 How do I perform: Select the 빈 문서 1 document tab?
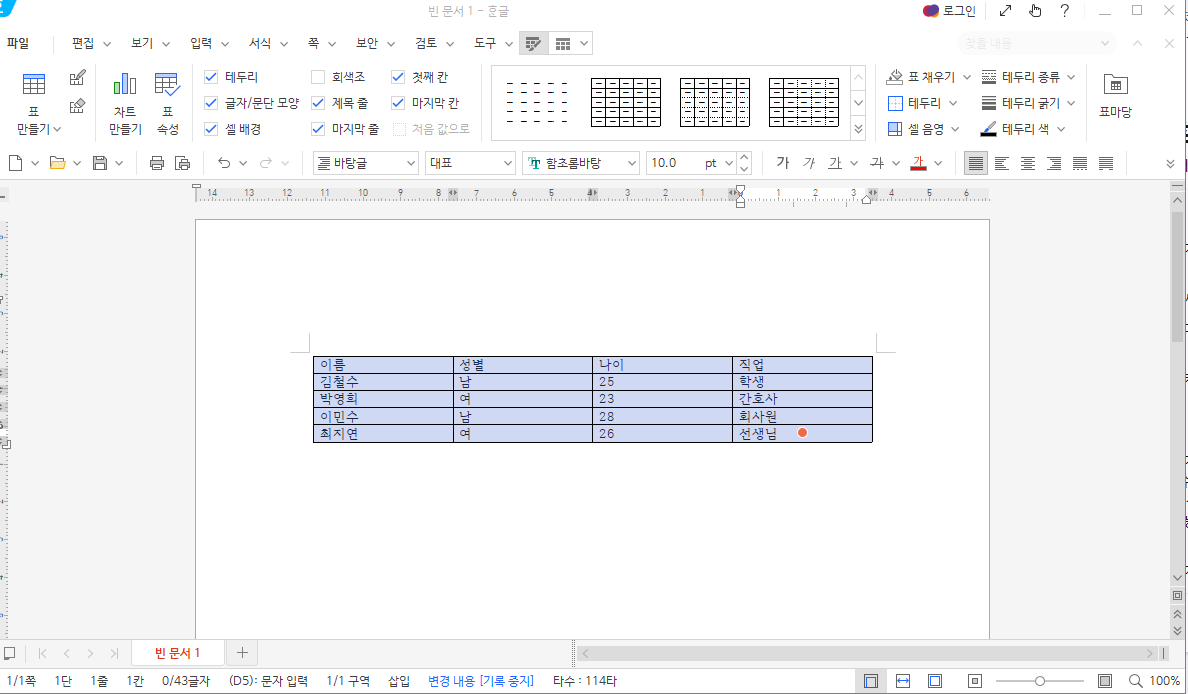tap(177, 652)
